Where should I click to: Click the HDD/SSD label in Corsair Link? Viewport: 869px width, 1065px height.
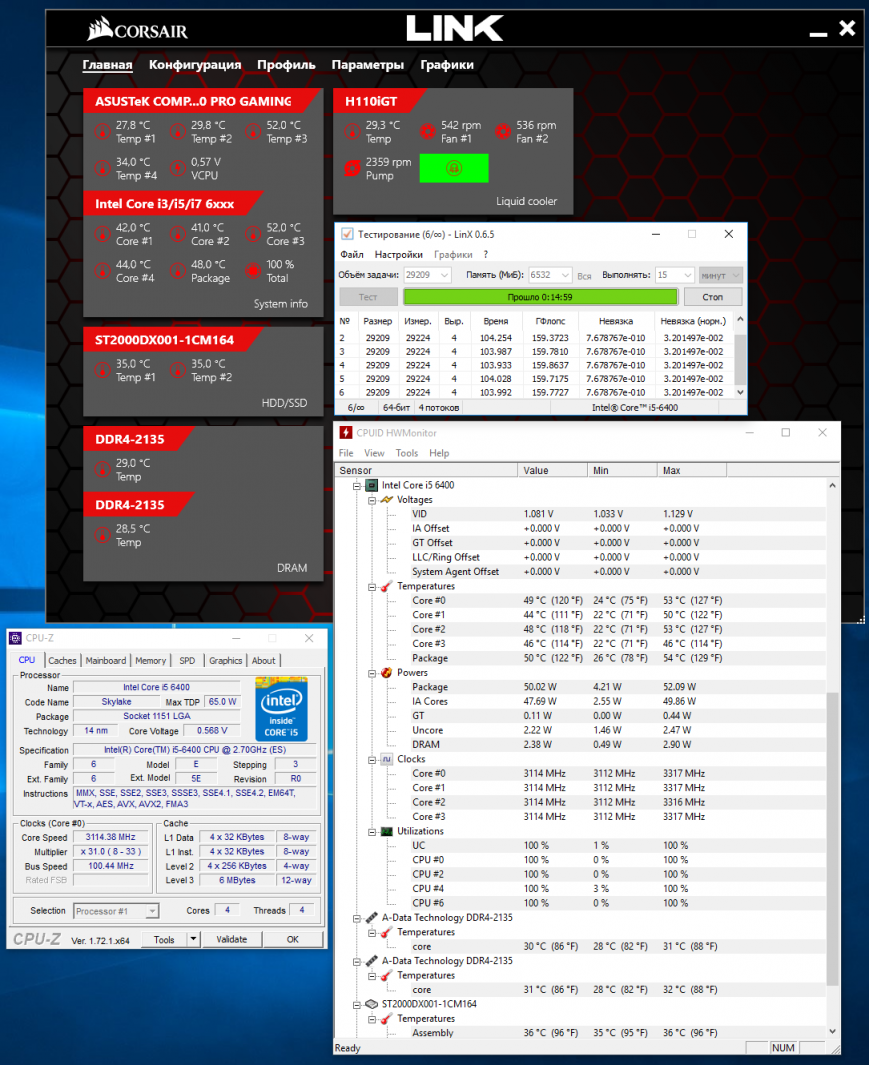pyautogui.click(x=285, y=403)
